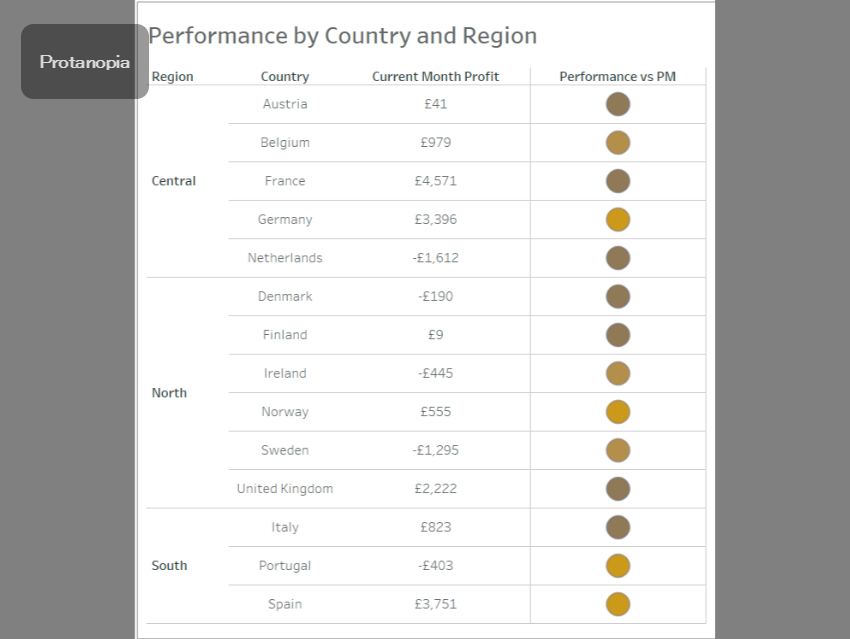Select the Netherlands performance circle
Screen dimensions: 850x639
pyautogui.click(x=618, y=258)
